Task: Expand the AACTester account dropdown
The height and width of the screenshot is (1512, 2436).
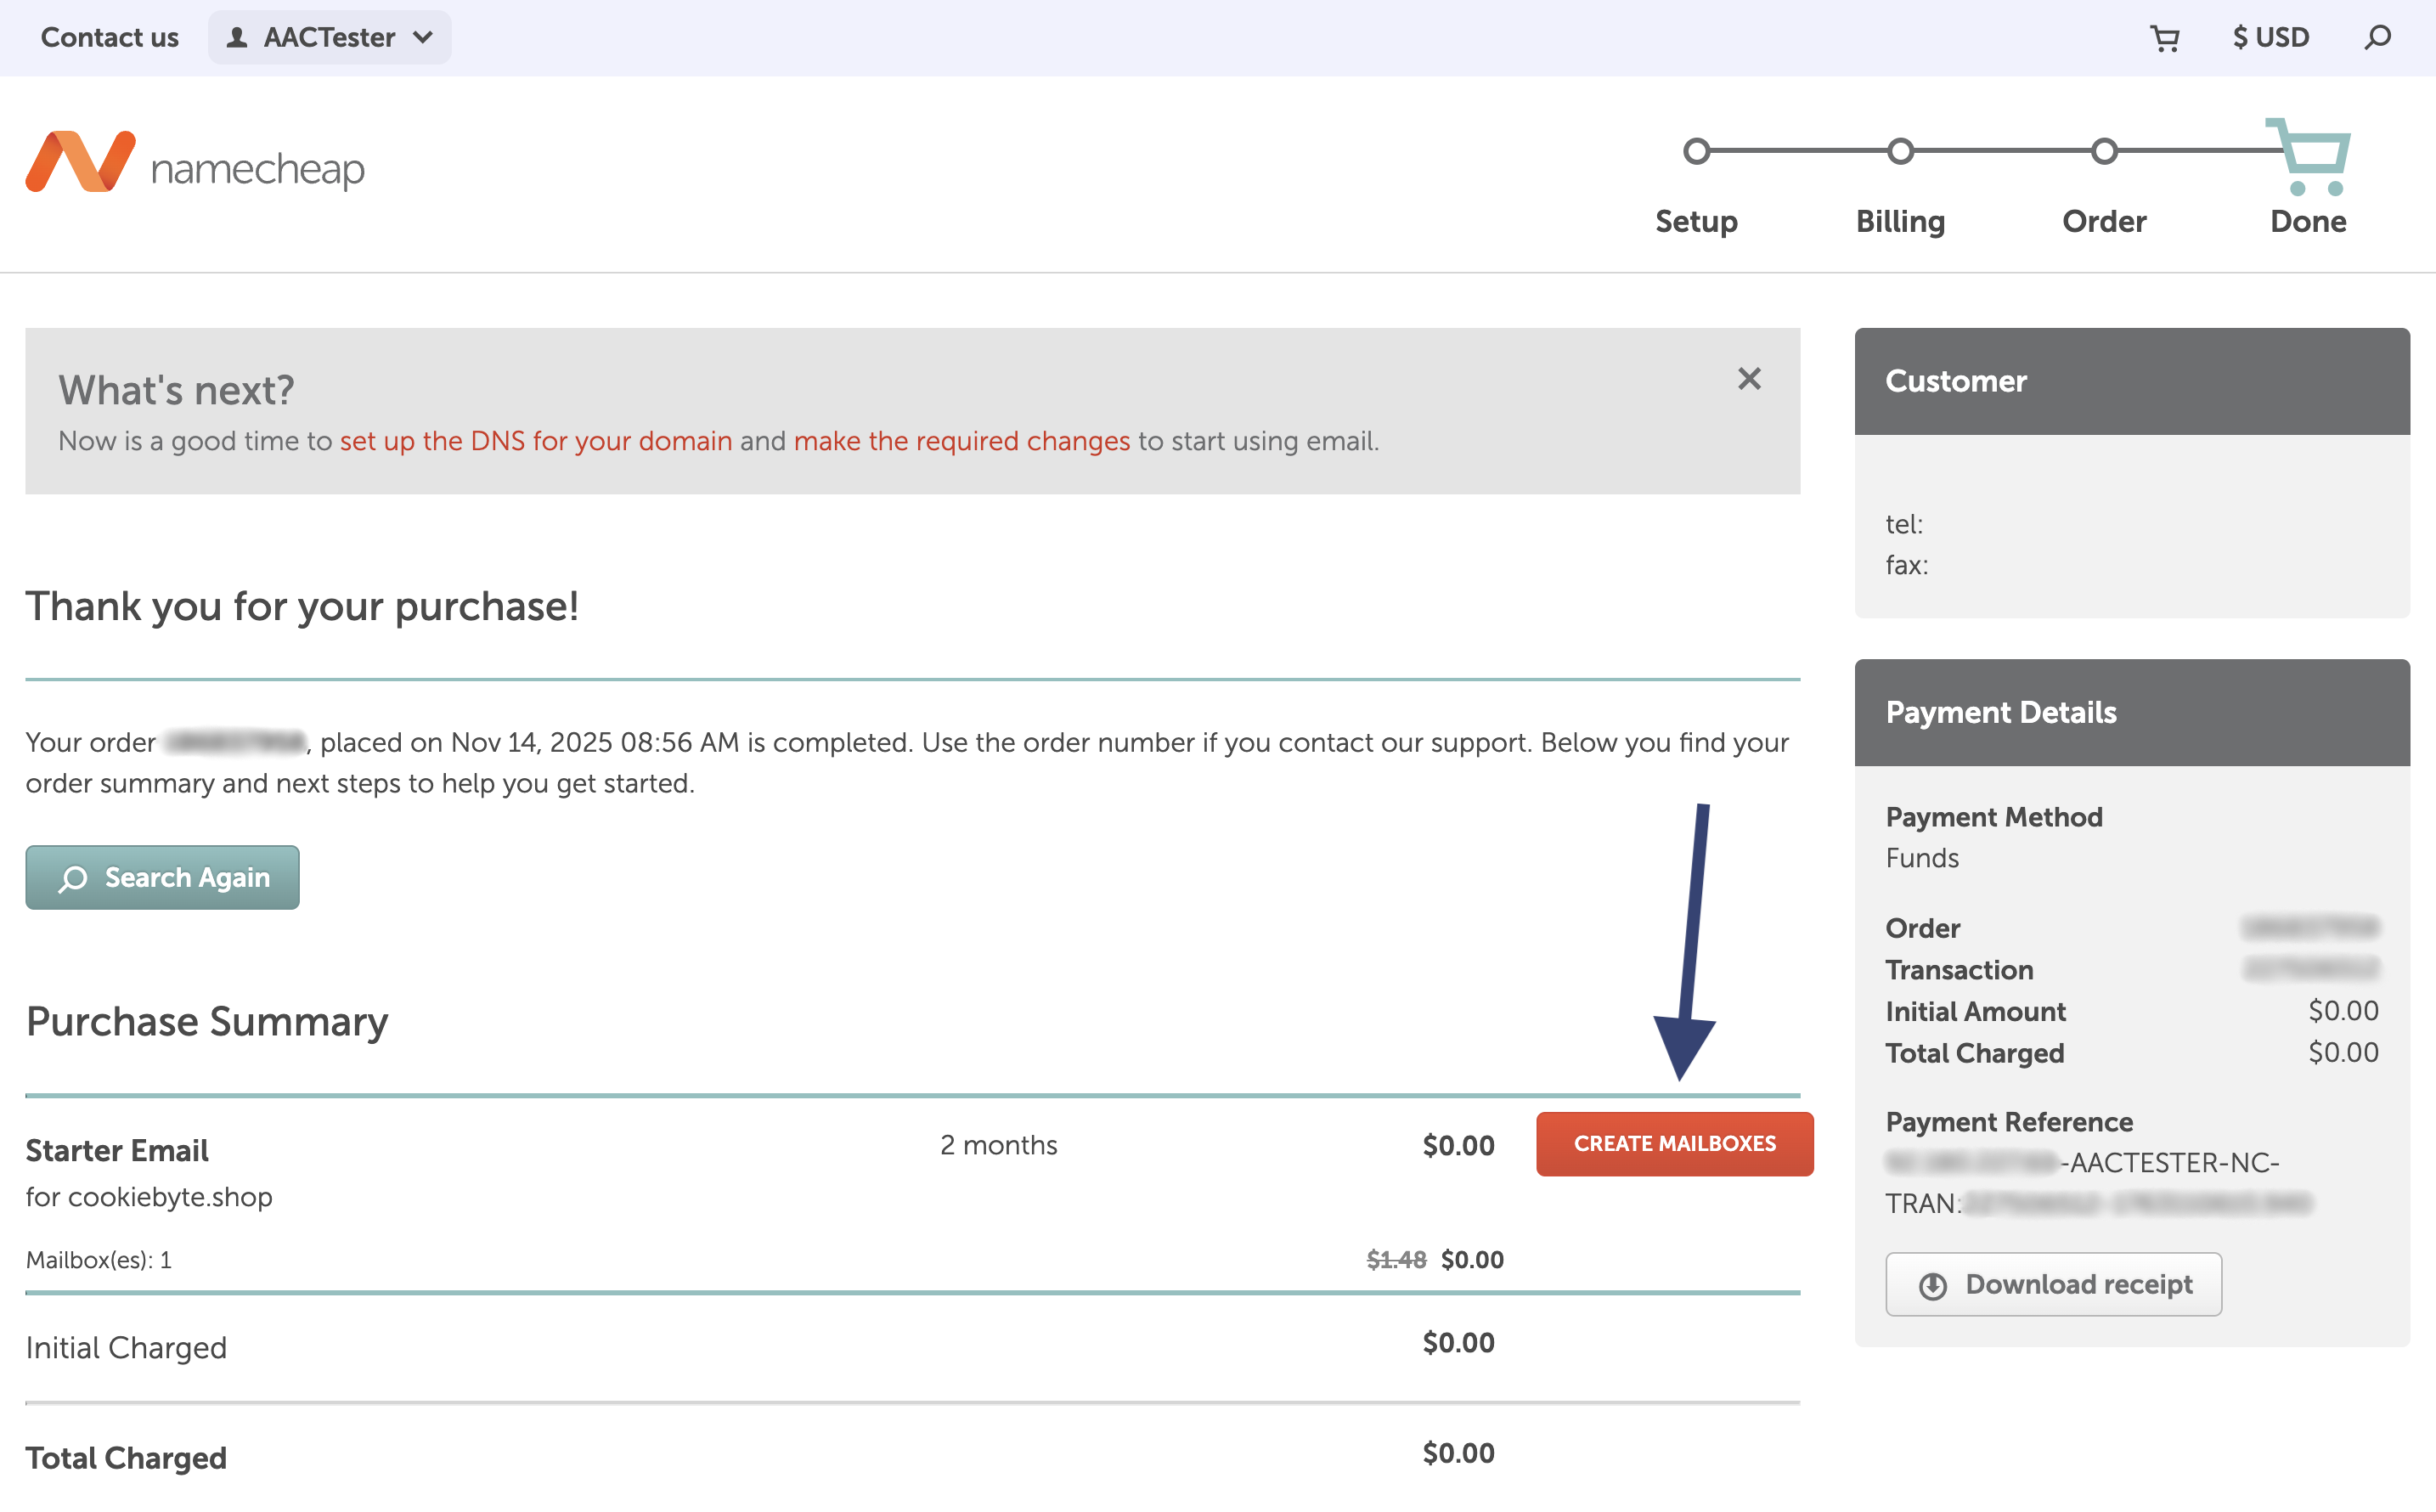Action: tap(329, 38)
